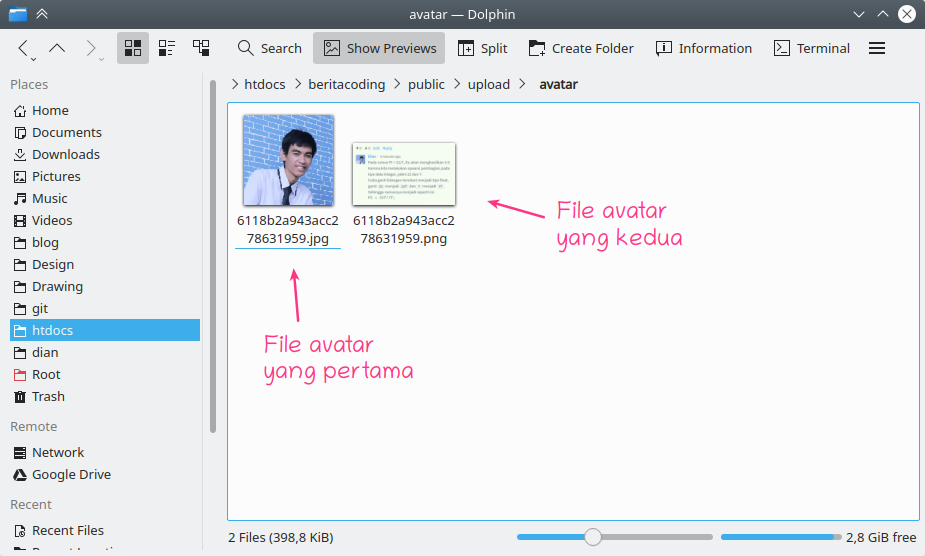Viewport: 925px width, 556px height.
Task: Select the 6118b2a943acc278631959.png thumbnail
Action: click(x=404, y=174)
